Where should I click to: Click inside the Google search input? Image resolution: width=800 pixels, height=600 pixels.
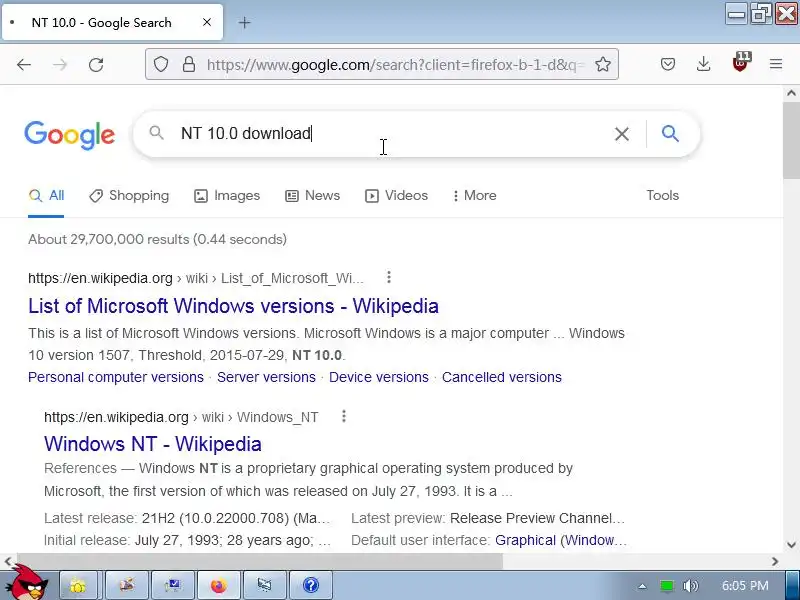pos(393,134)
